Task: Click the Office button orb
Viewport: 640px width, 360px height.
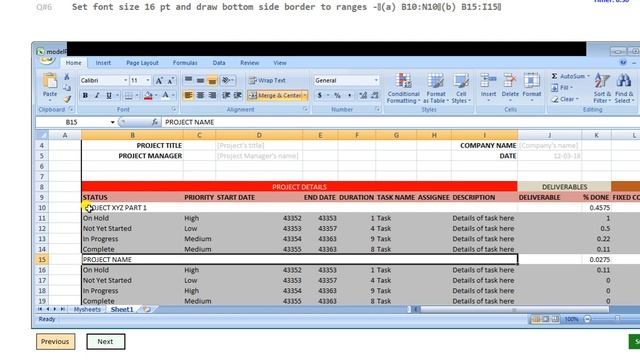Action: [x=47, y=60]
